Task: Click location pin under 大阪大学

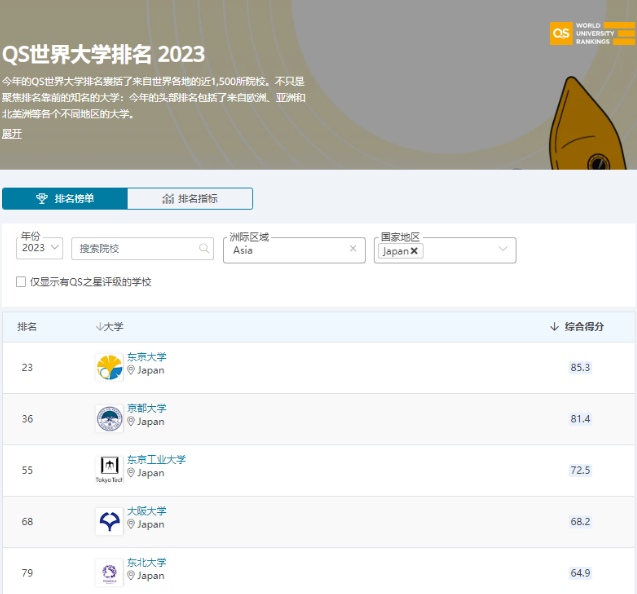Action: click(131, 524)
